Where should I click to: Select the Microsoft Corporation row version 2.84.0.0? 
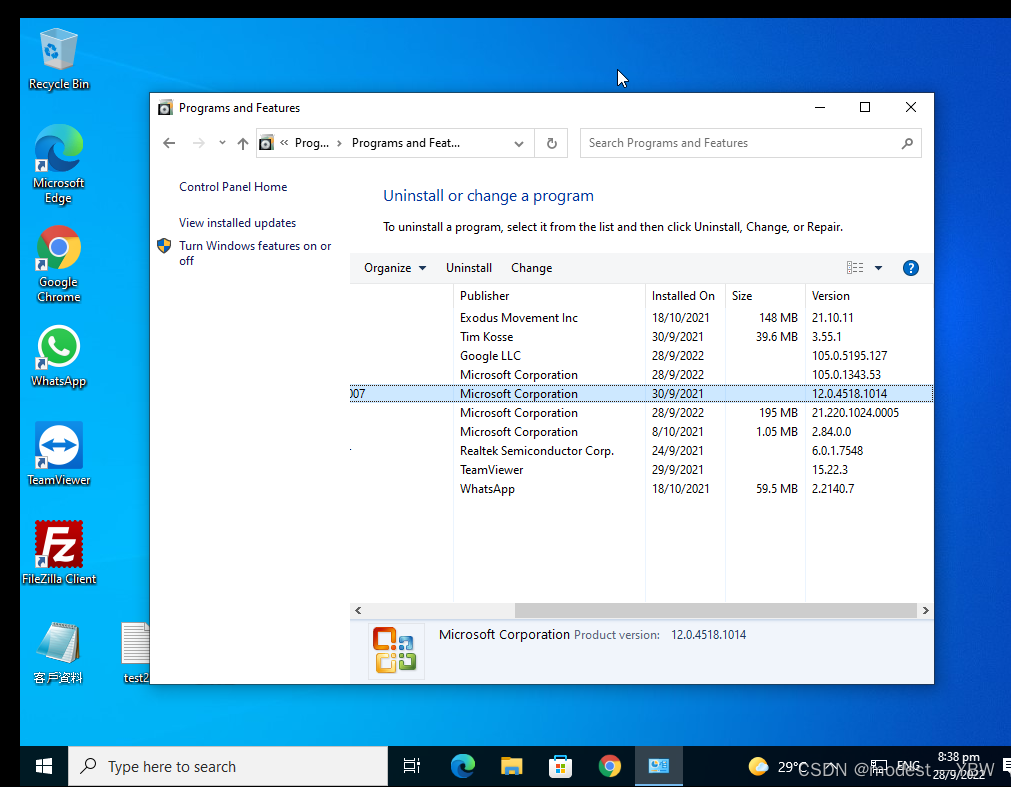click(x=642, y=432)
